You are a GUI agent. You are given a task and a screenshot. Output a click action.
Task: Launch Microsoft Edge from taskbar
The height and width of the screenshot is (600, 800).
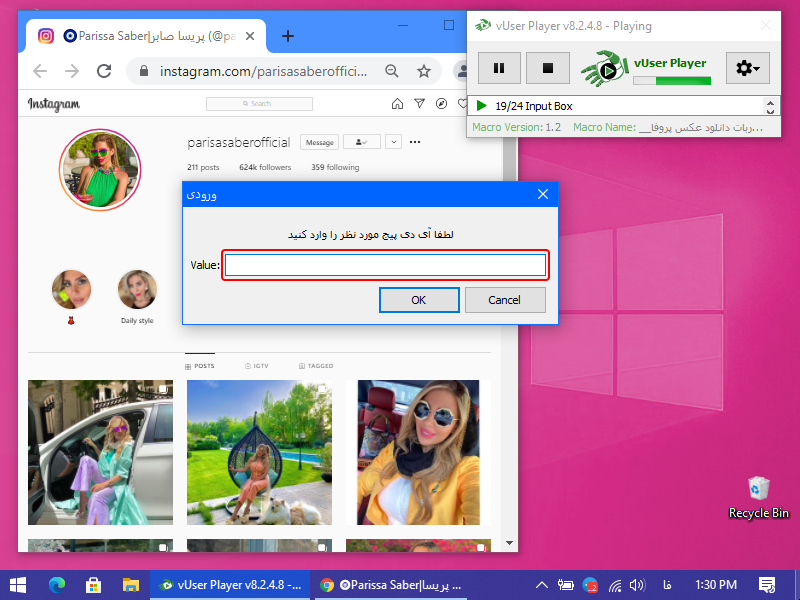[x=57, y=585]
